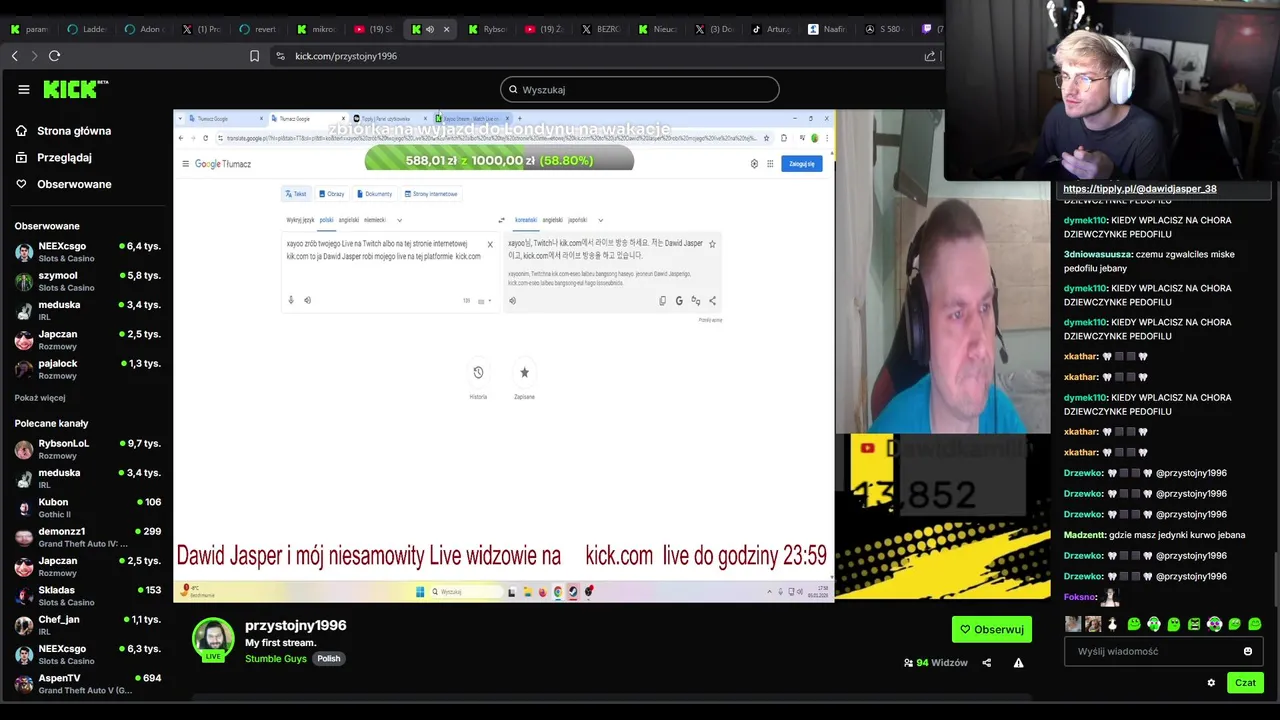Go back in the browser
1280x720 pixels.
pos(14,56)
